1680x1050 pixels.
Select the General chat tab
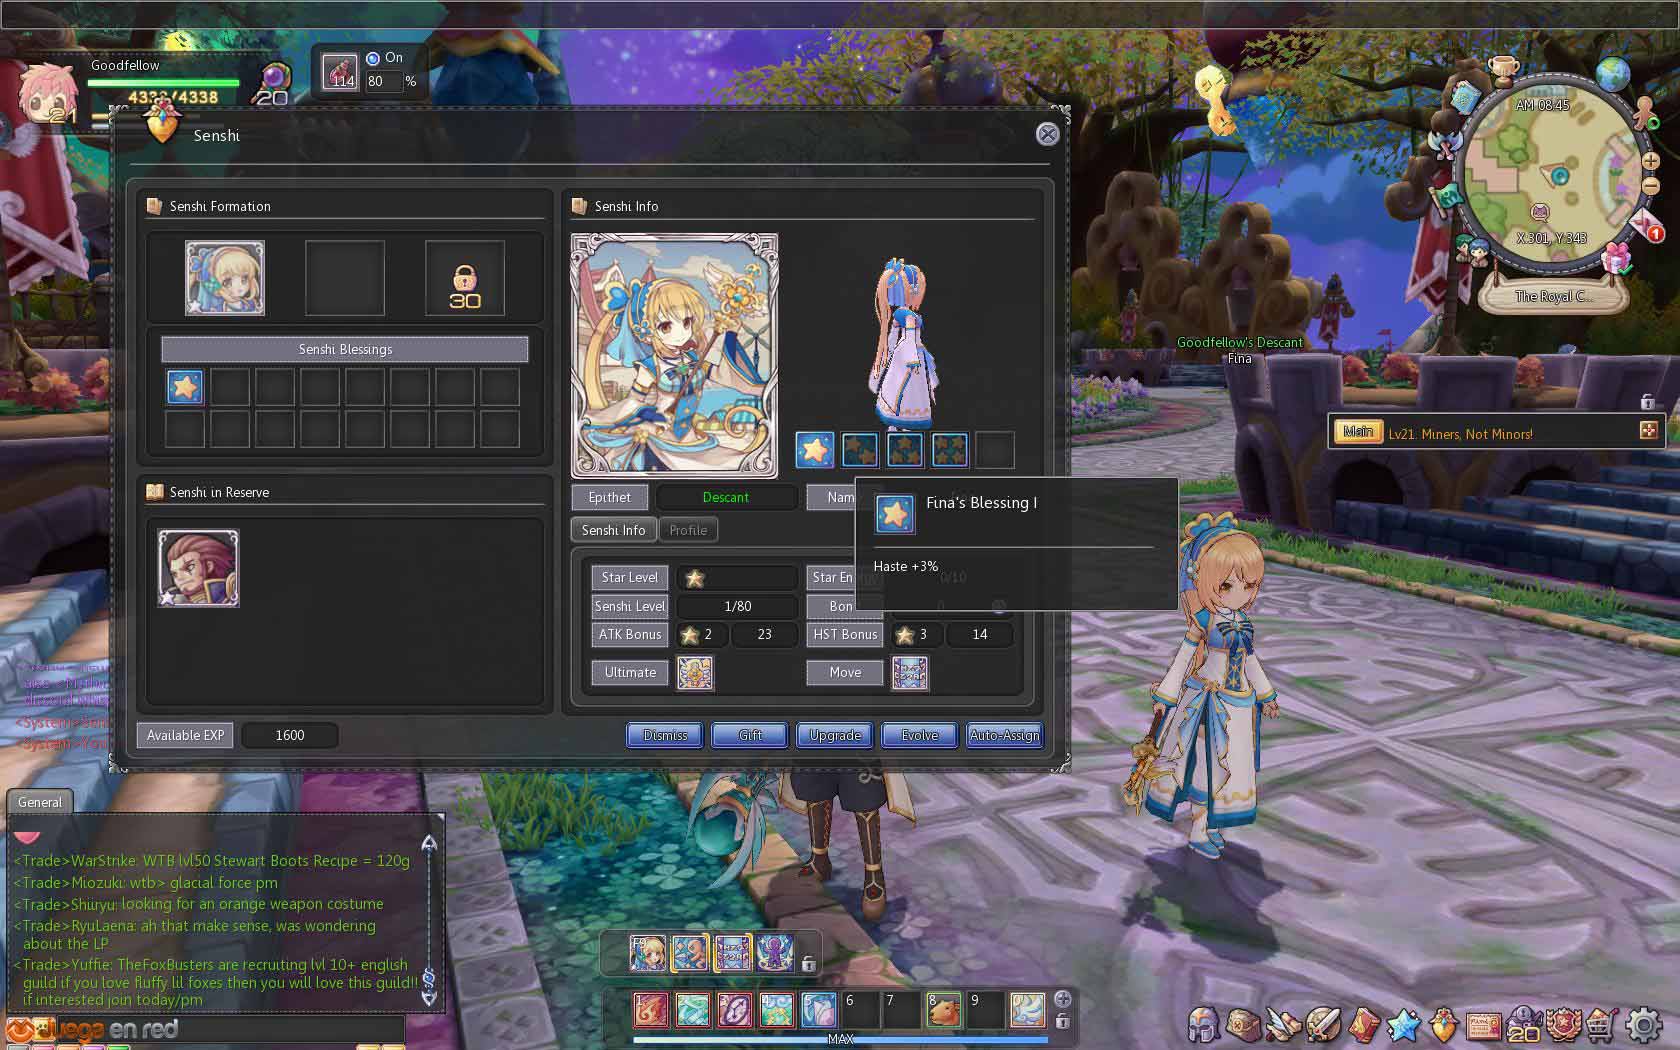tap(40, 802)
